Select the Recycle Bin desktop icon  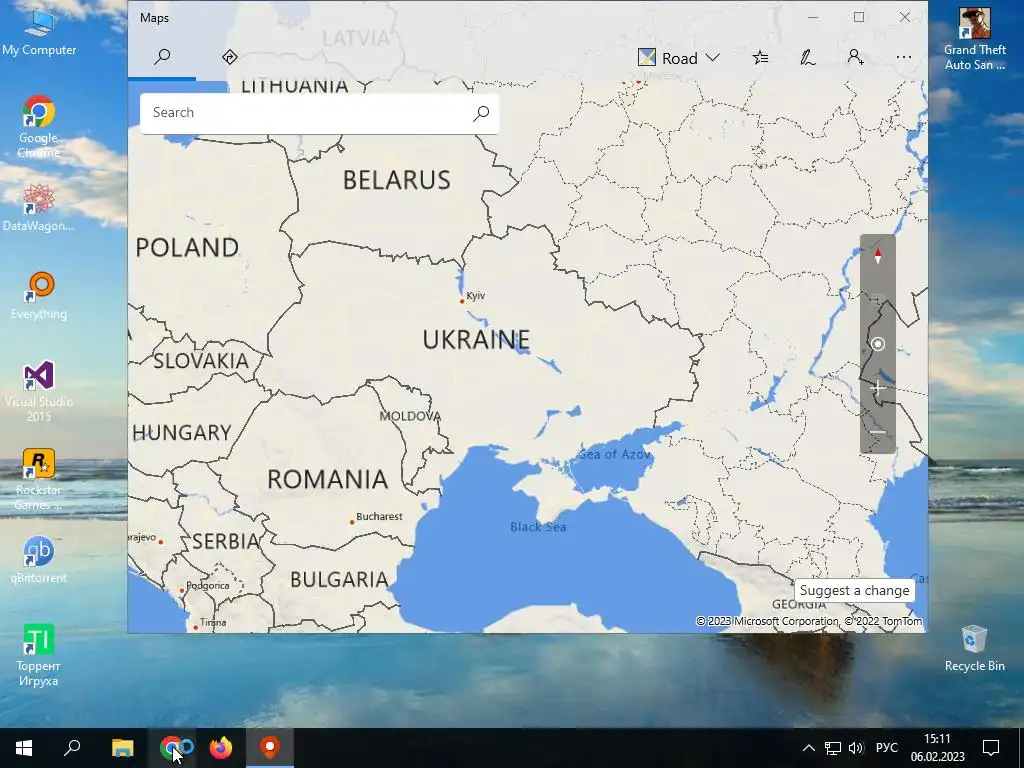974,648
